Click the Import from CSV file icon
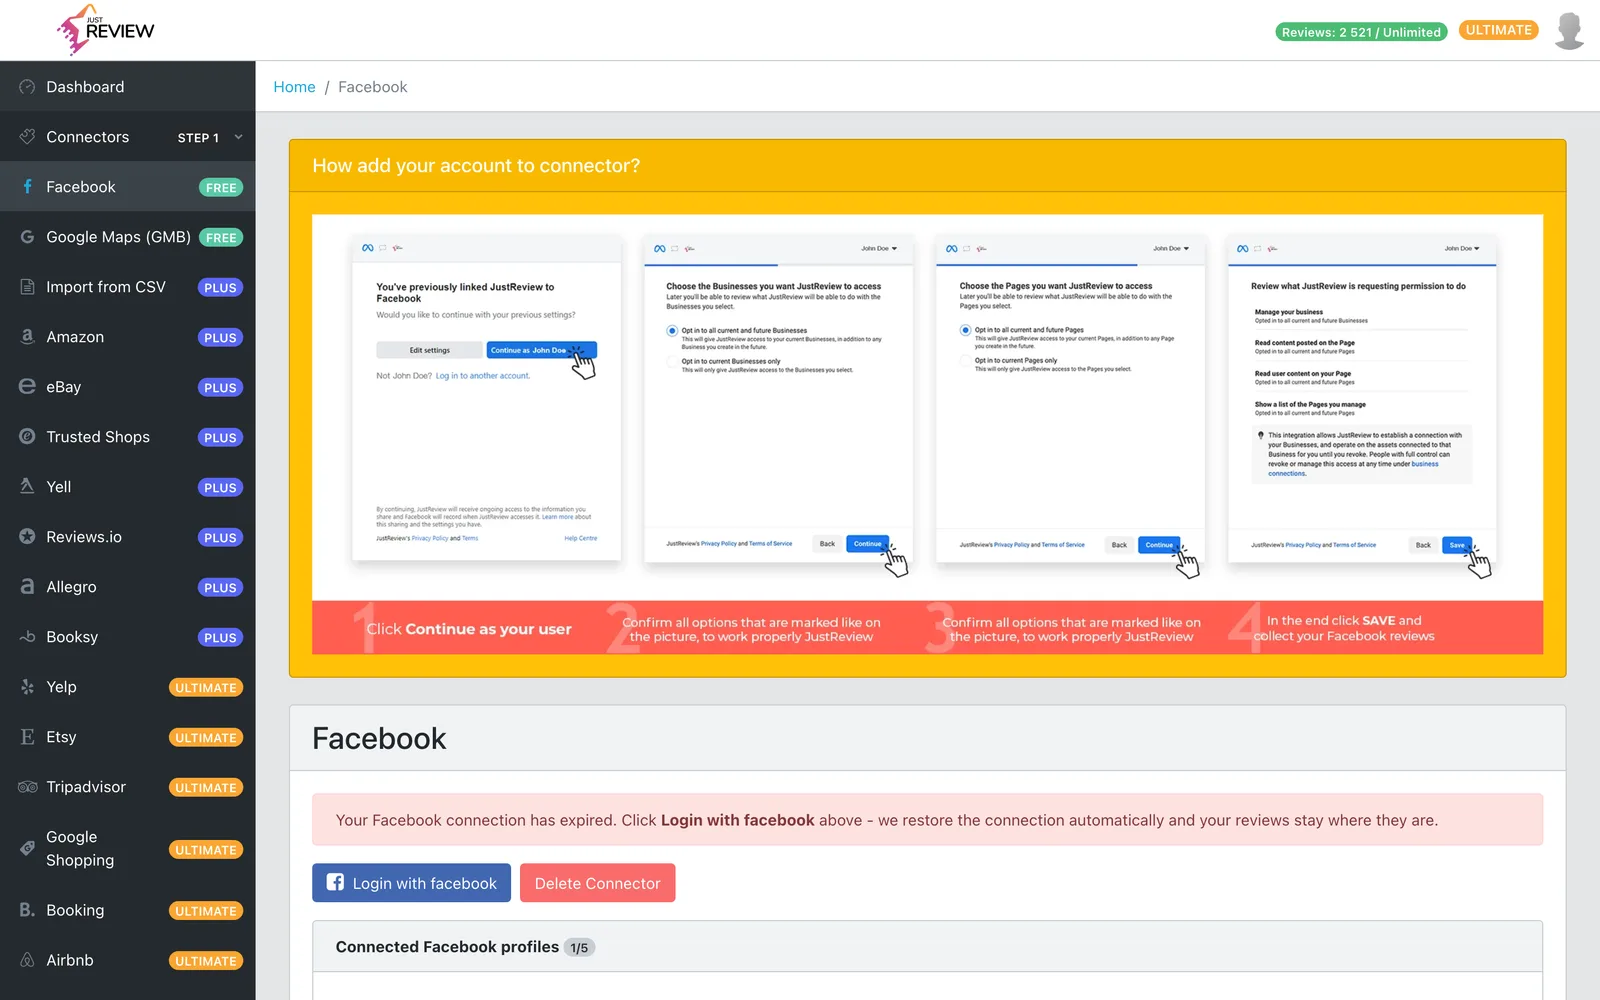Image resolution: width=1600 pixels, height=1000 pixels. click(27, 287)
